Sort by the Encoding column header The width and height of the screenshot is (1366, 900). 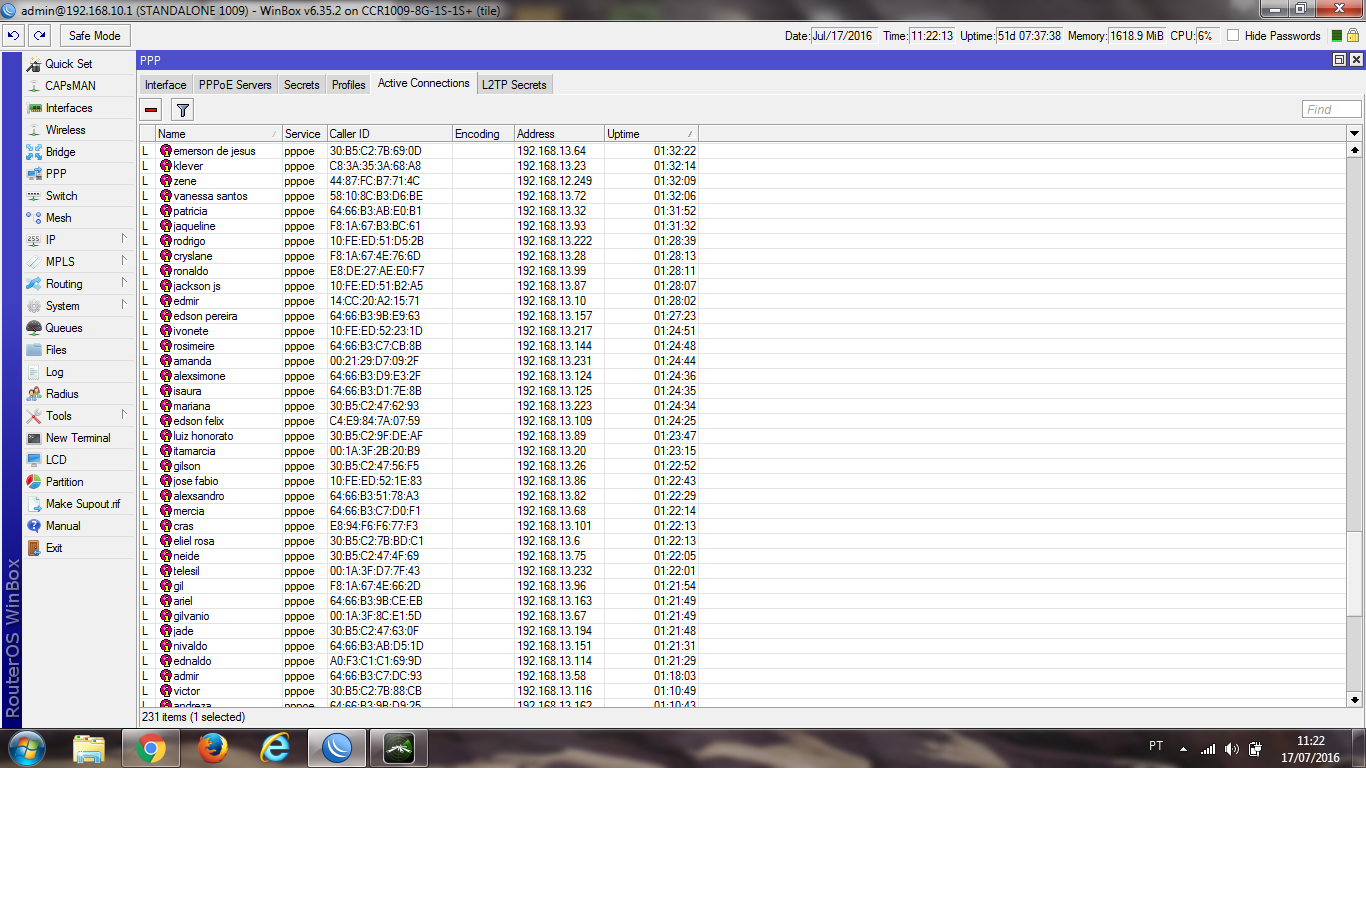(483, 133)
